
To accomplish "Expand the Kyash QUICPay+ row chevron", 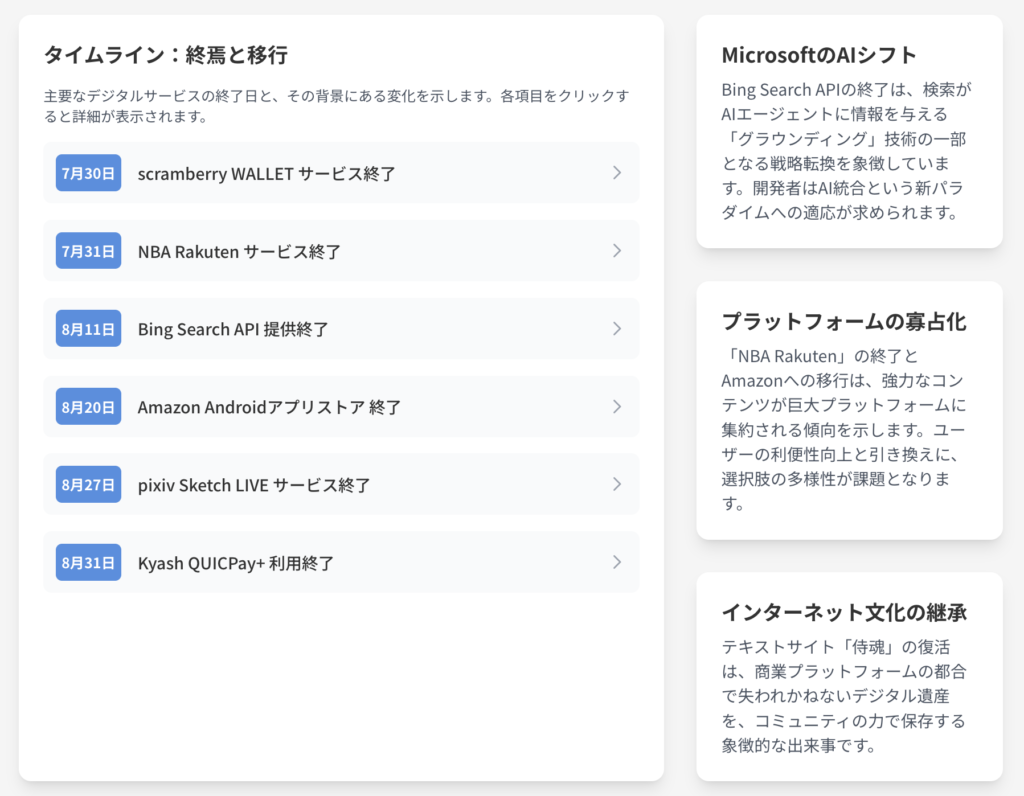I will tap(616, 562).
